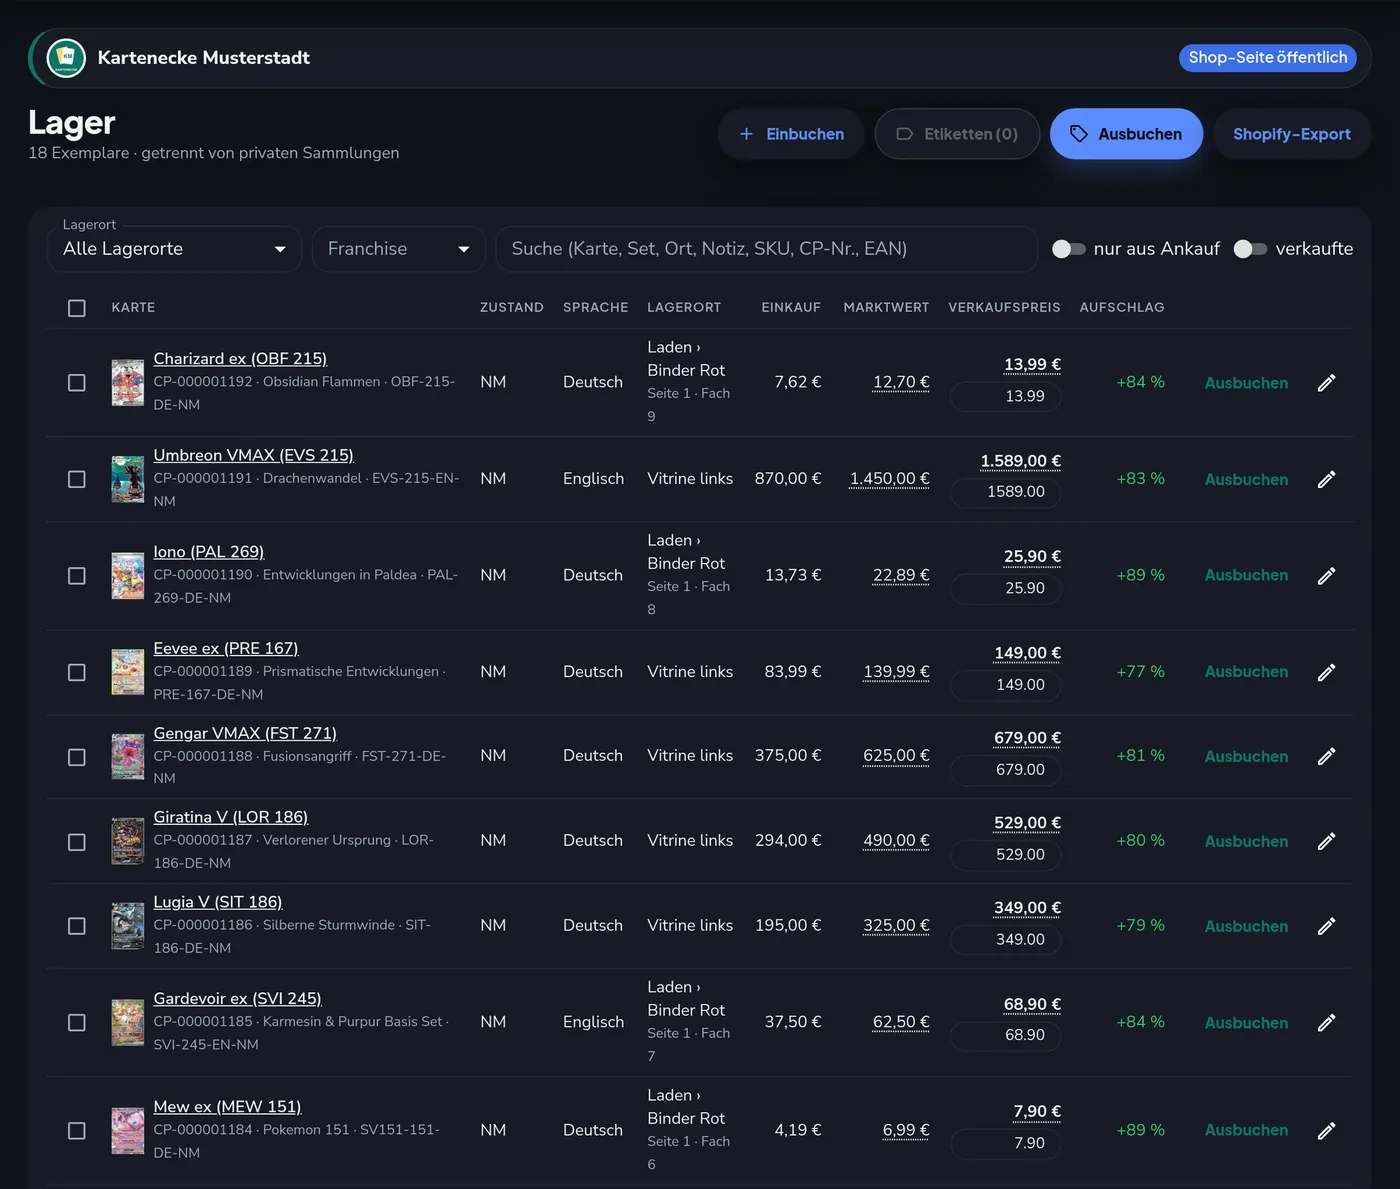The image size is (1400, 1189).
Task: Open the Shopify-Export option
Action: (1292, 134)
